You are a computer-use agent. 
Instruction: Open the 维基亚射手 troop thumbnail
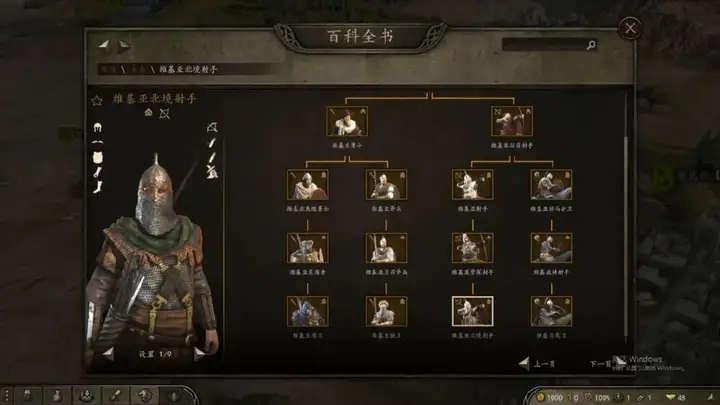pos(472,184)
